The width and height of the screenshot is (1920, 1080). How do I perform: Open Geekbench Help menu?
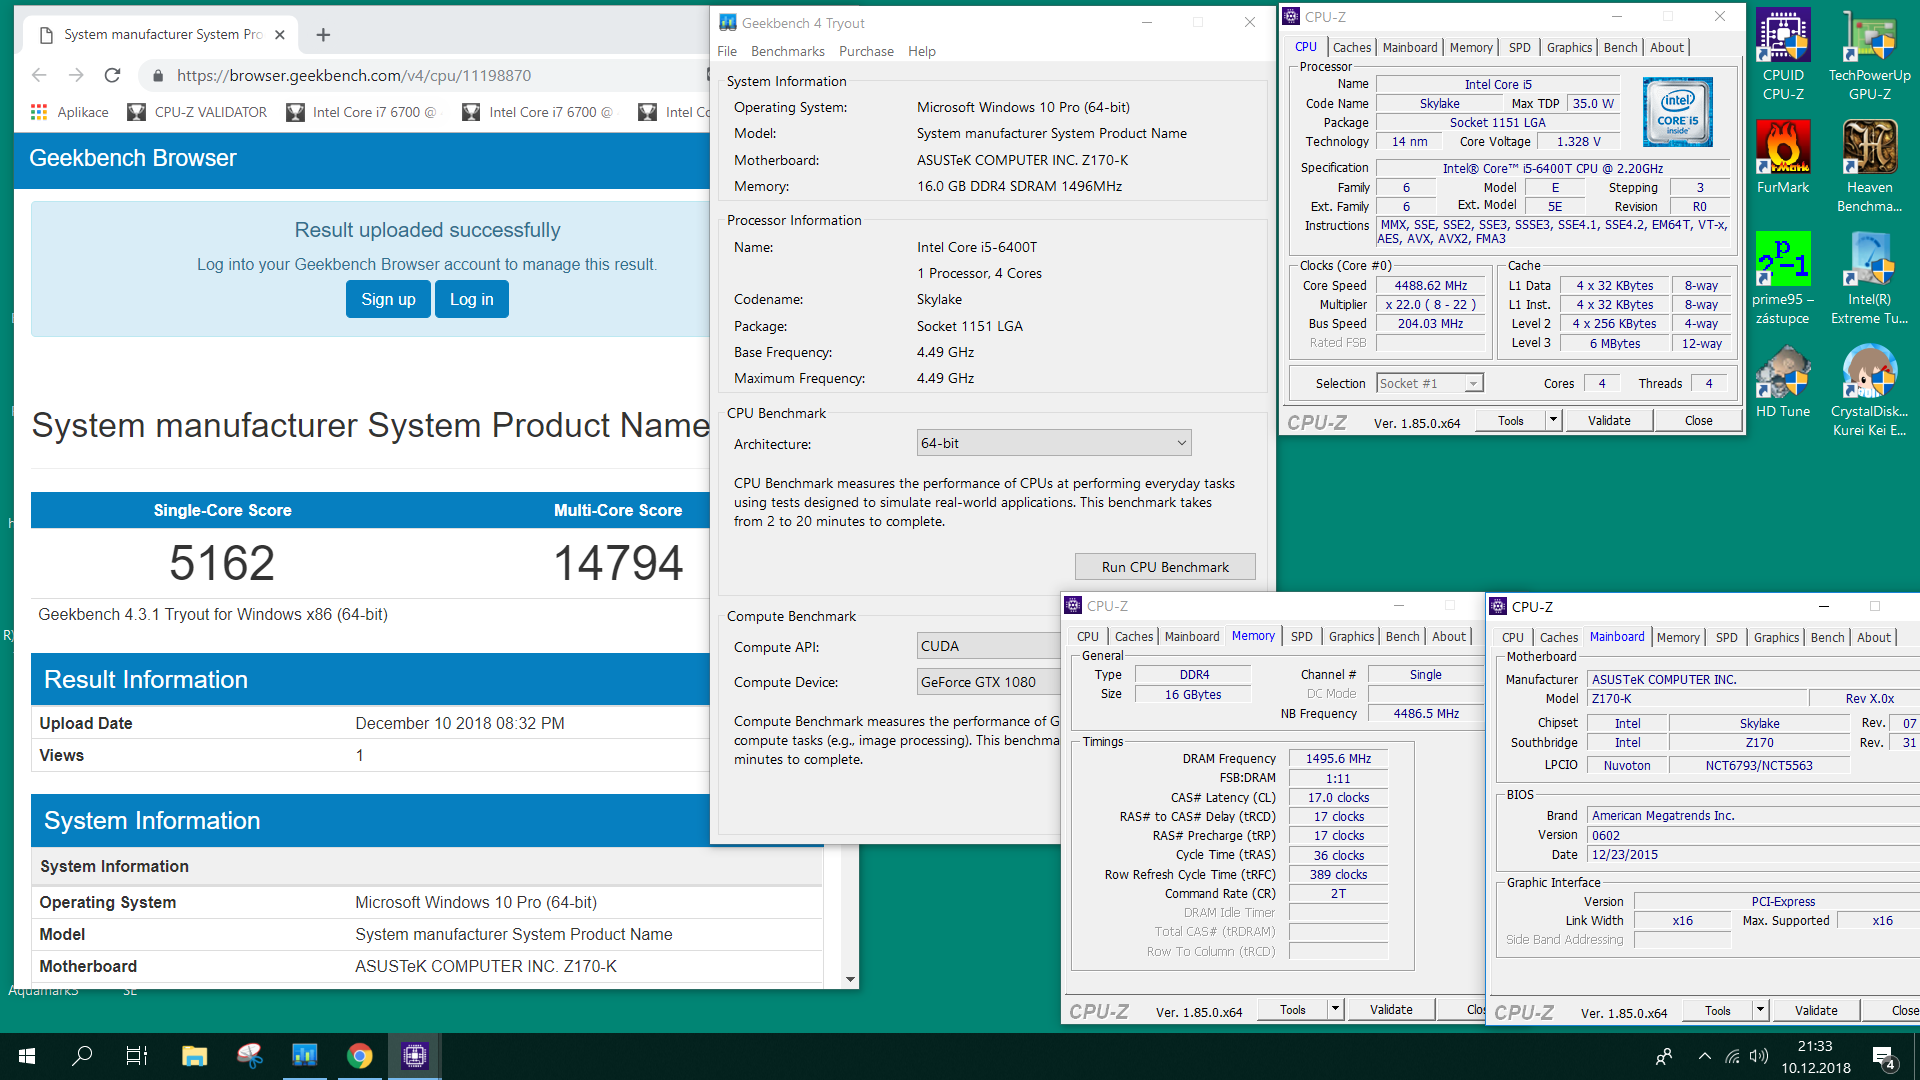tap(922, 51)
